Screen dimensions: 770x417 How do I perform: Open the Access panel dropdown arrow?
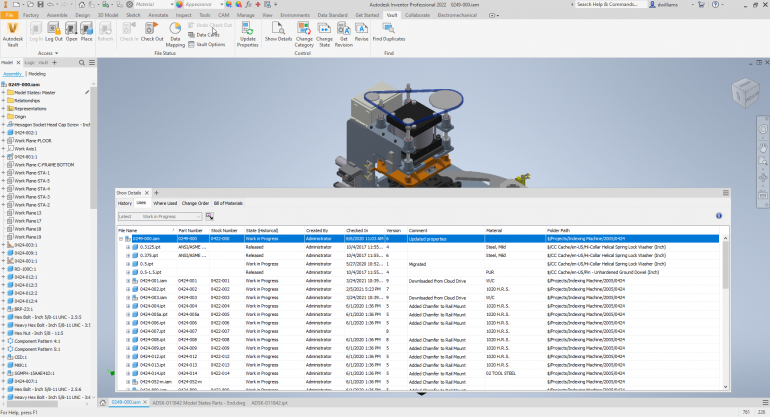pos(56,53)
